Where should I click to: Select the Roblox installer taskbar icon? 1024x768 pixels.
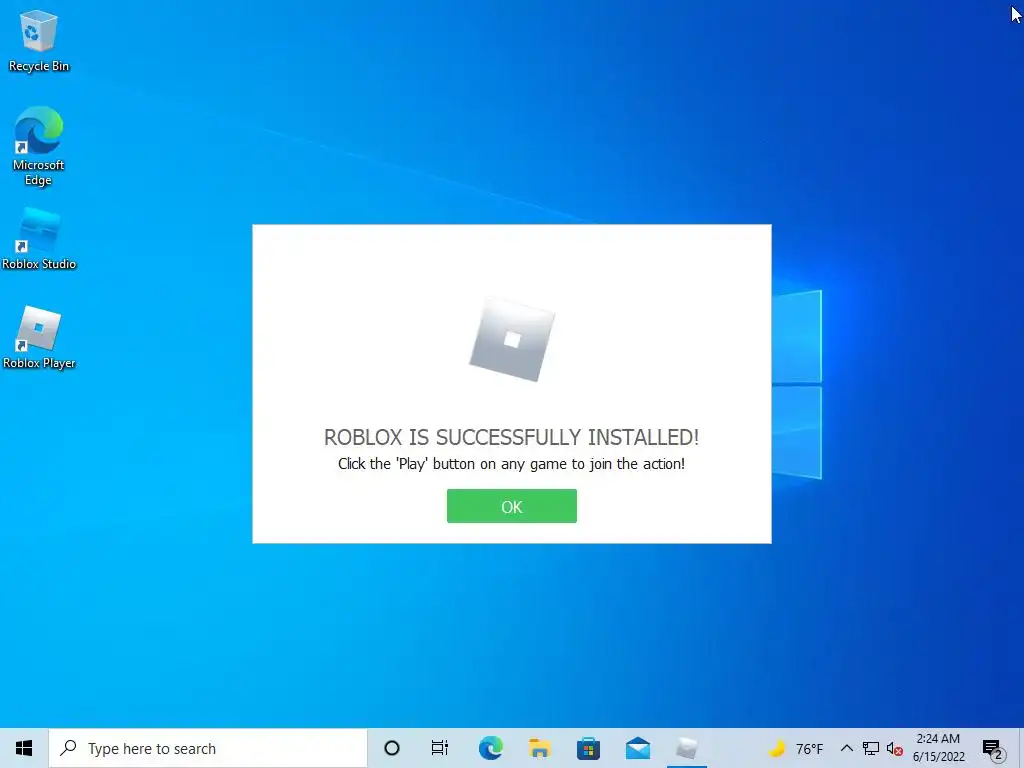tap(686, 748)
